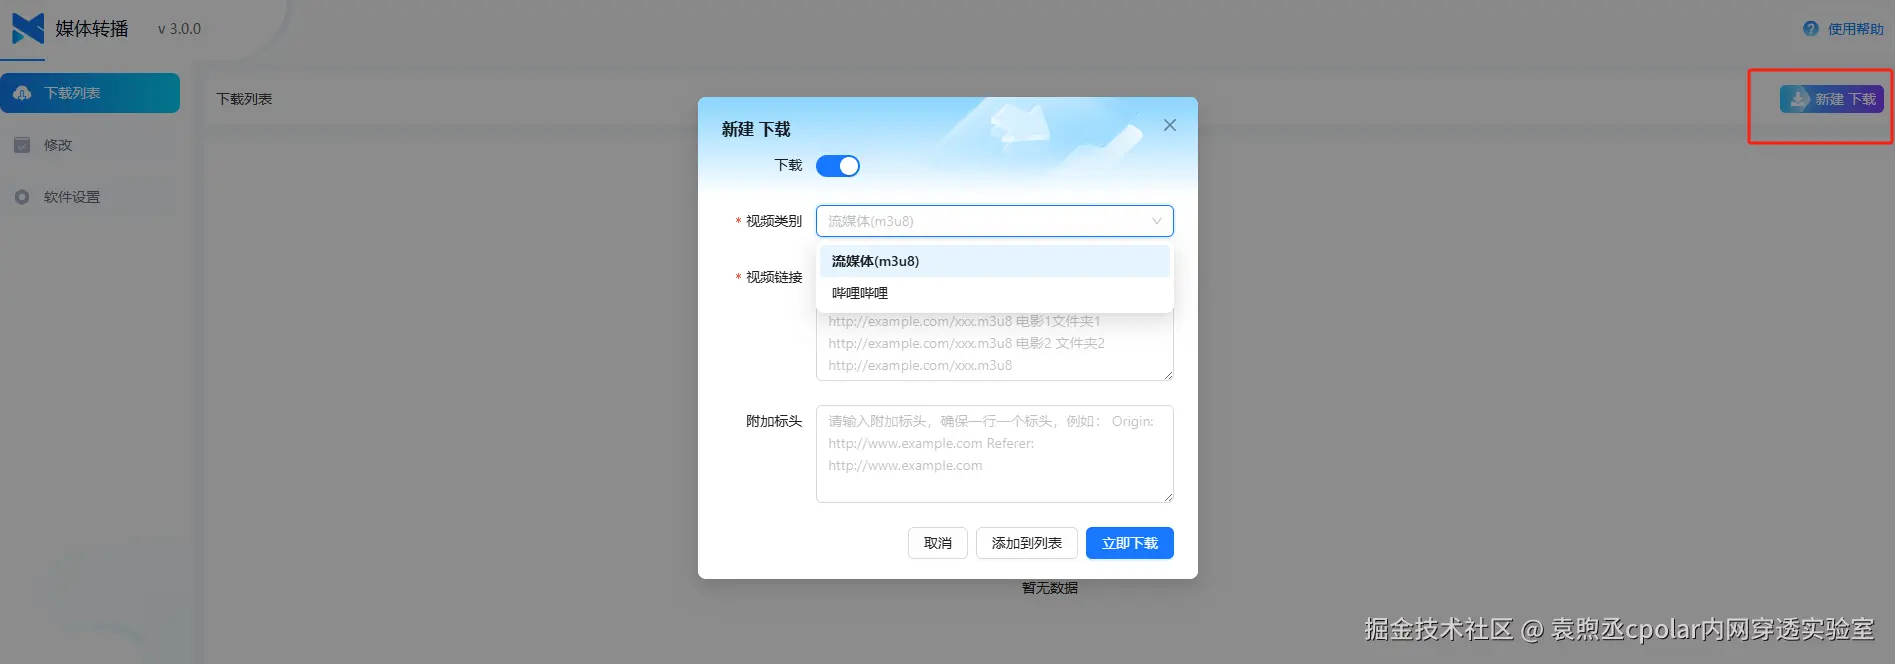1895x664 pixels.
Task: Click the 新建 下载 button
Action: point(1831,99)
